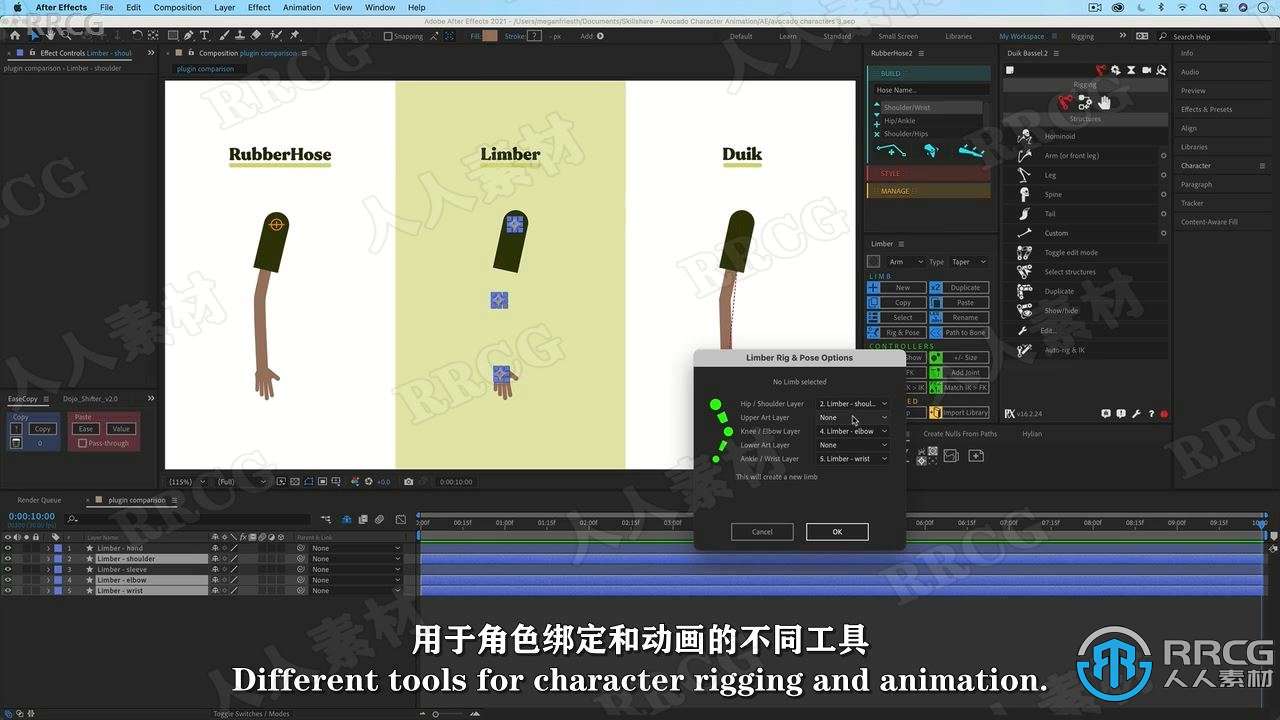
Task: Click the EaseCopy Copy button
Action: click(x=42, y=429)
